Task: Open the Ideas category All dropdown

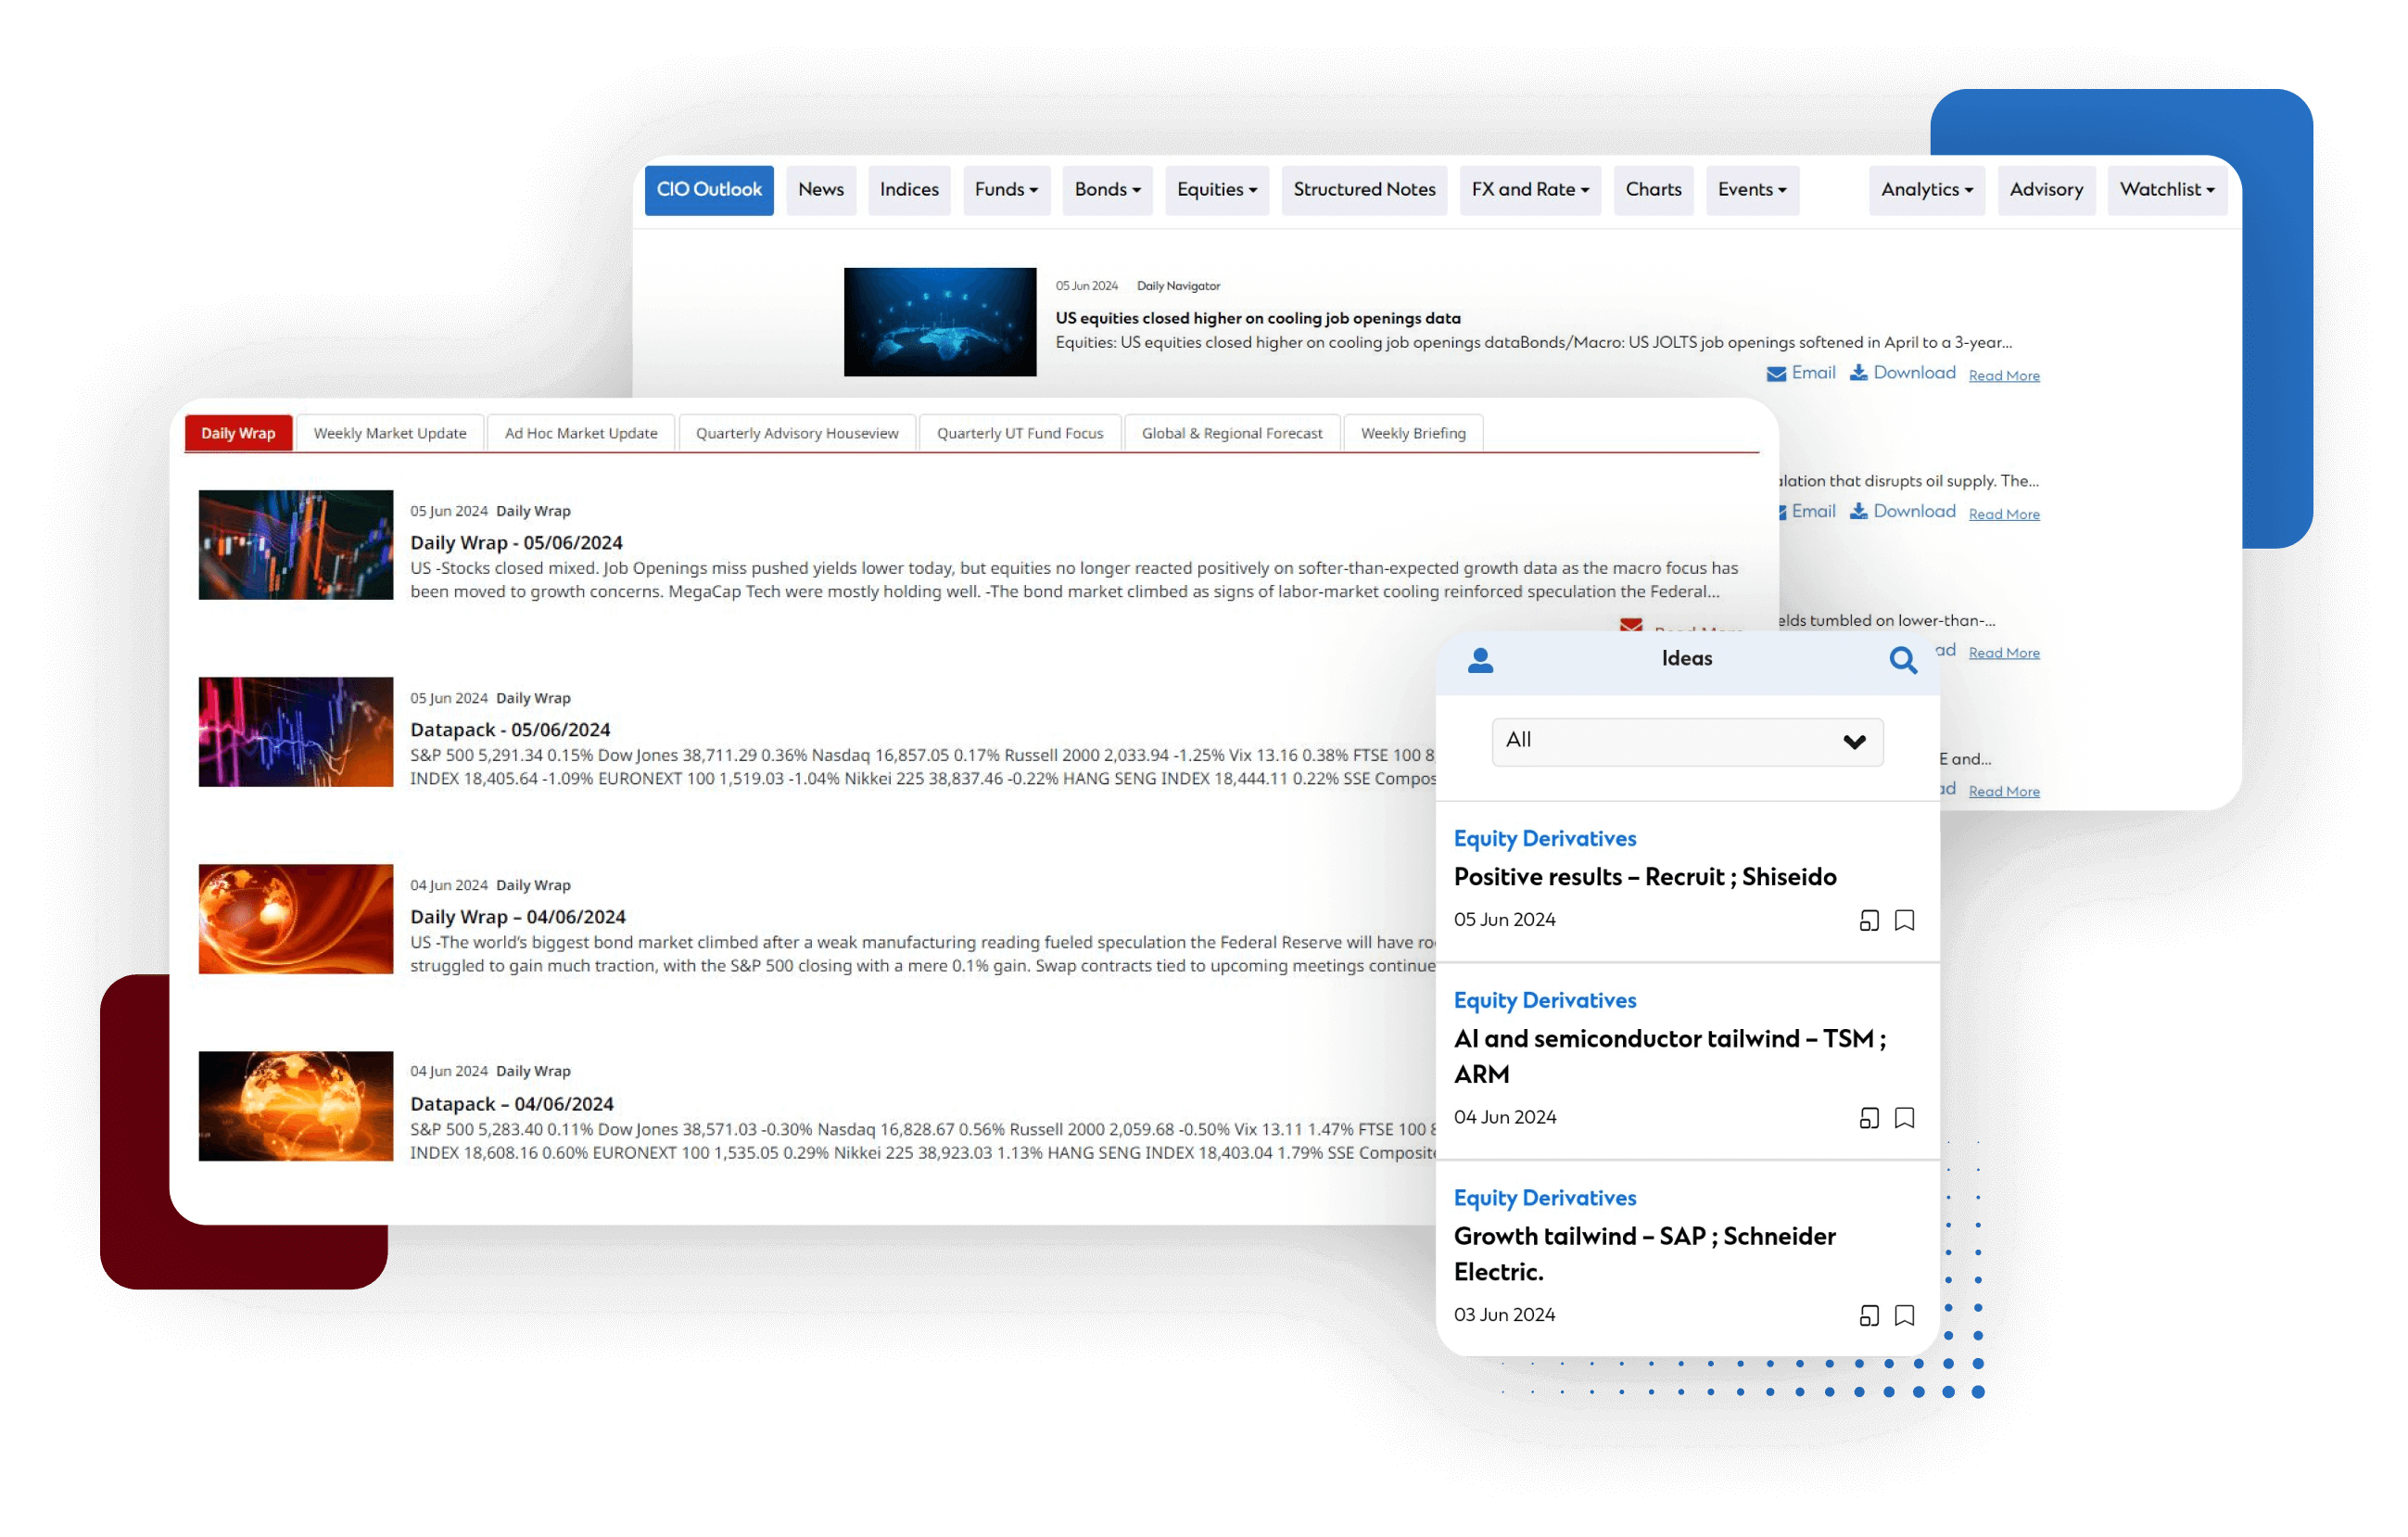Action: [1679, 739]
